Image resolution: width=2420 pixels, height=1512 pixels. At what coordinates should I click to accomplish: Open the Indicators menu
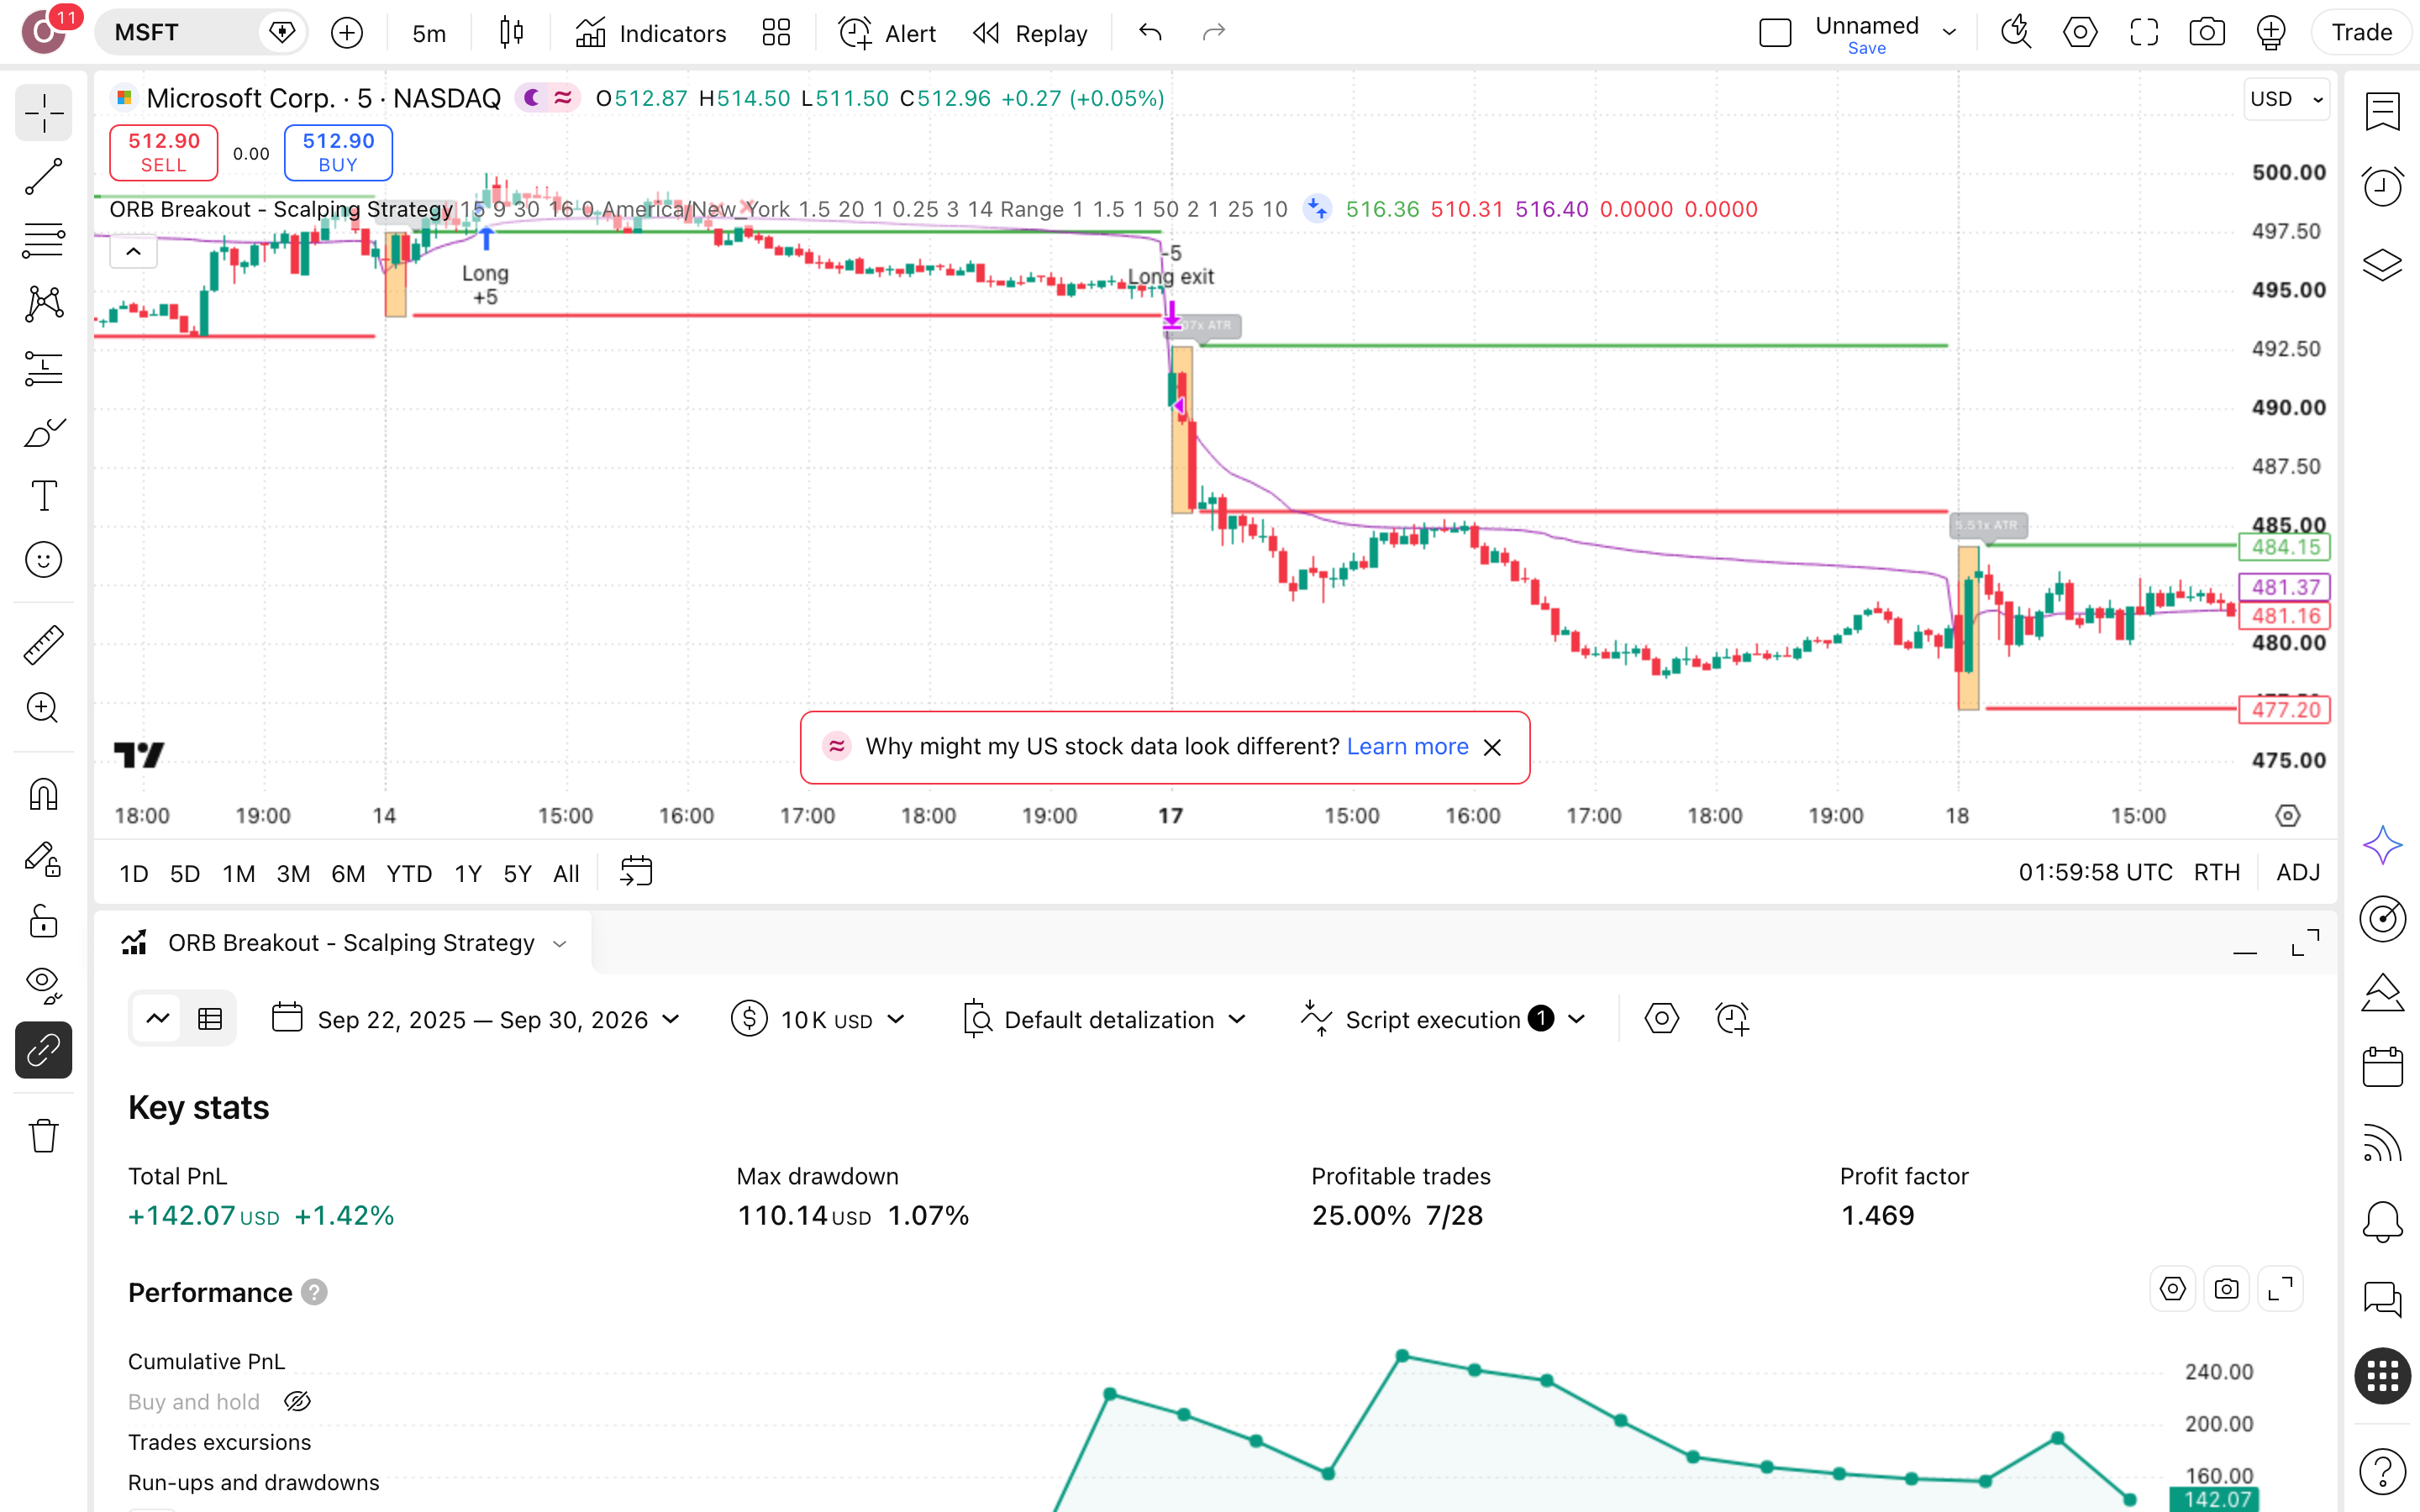(651, 33)
